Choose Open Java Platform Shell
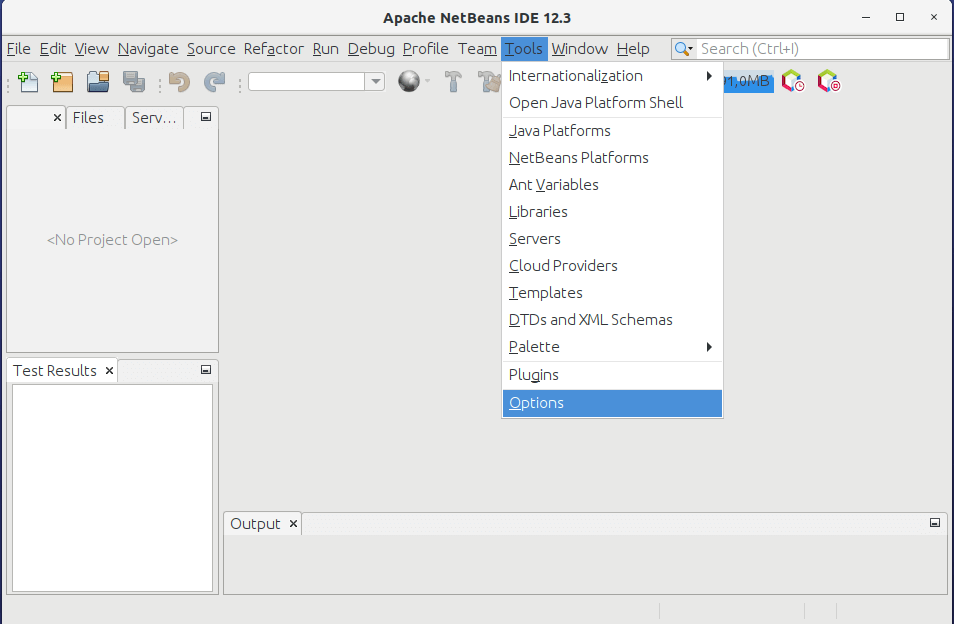 (612, 103)
